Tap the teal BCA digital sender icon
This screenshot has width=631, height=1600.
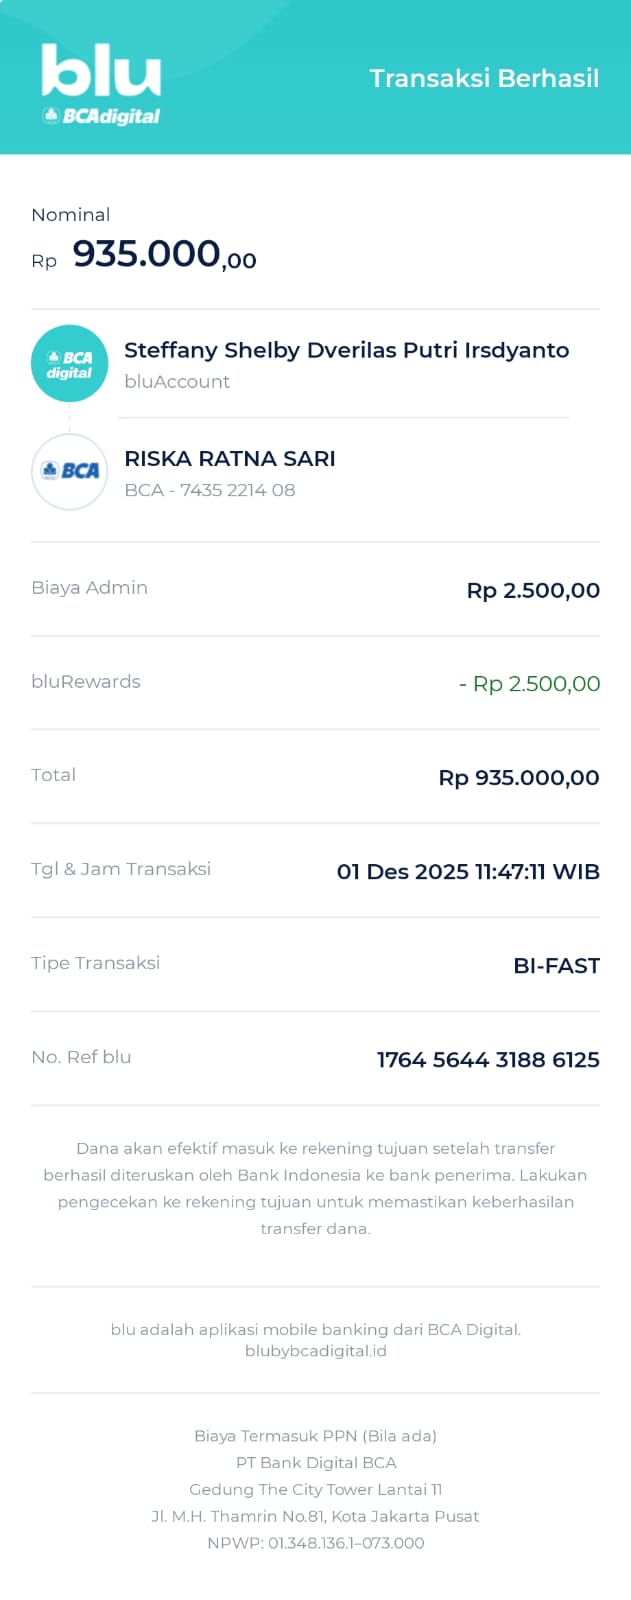(x=69, y=364)
